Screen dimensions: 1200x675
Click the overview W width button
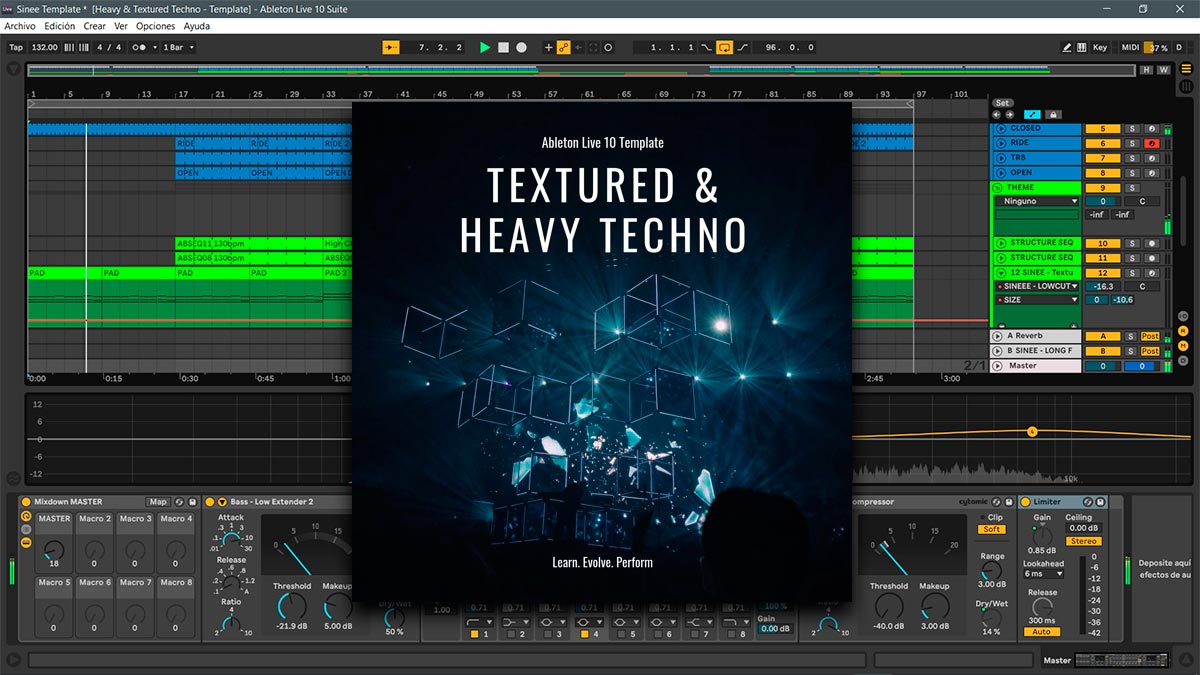click(x=1162, y=70)
